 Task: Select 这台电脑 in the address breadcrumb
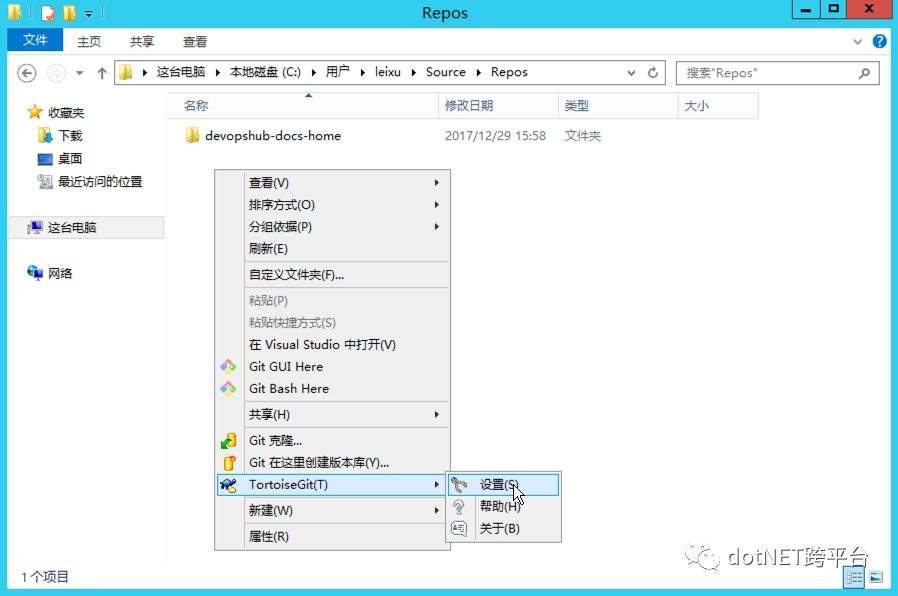click(181, 72)
